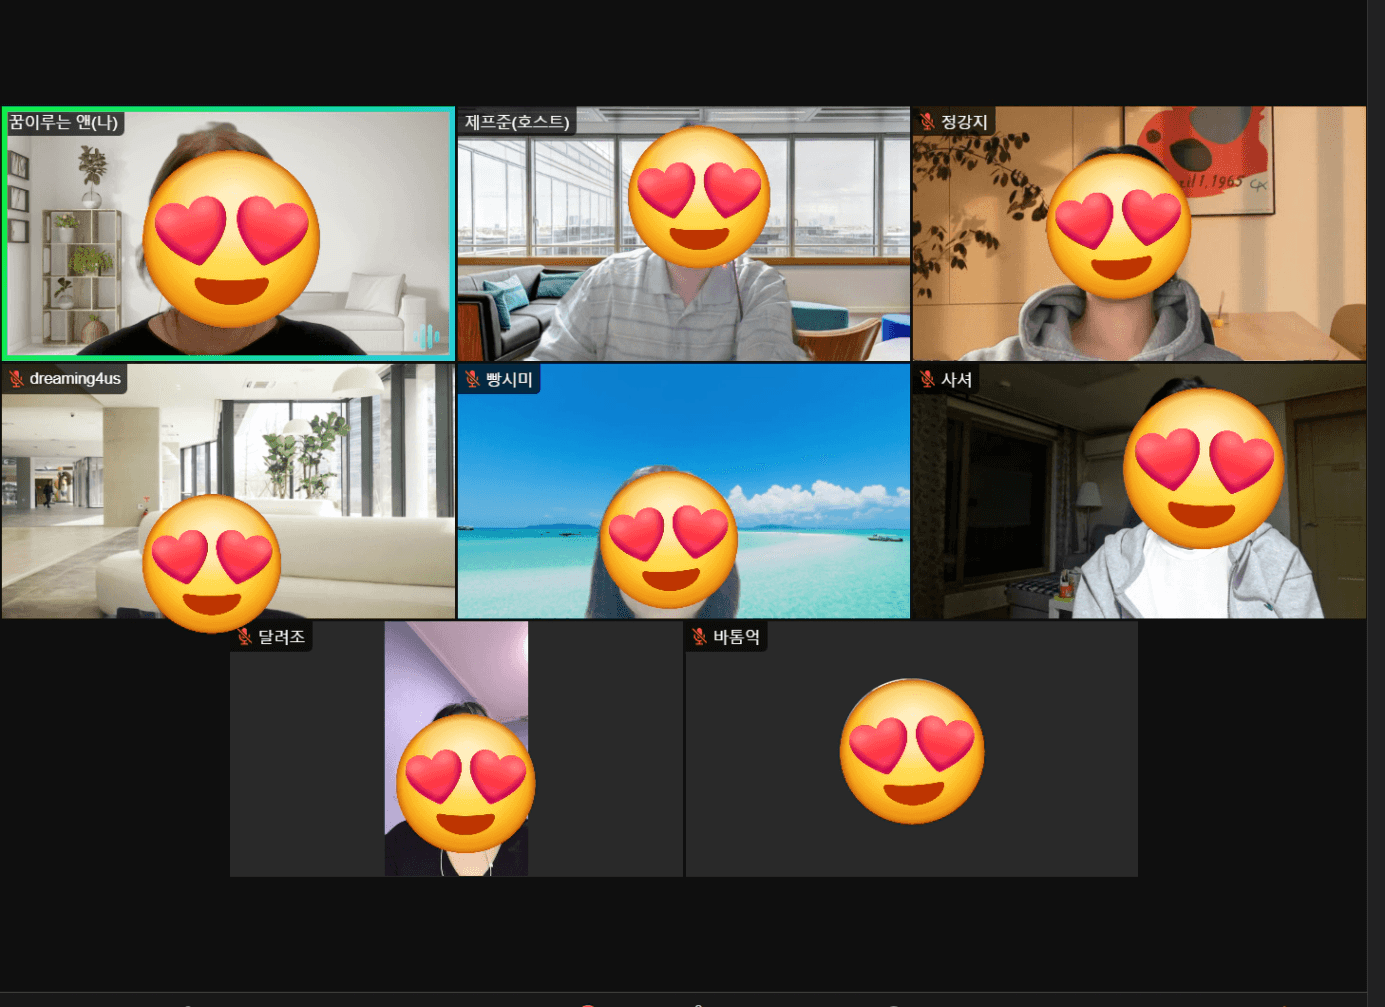Viewport: 1385px width, 1007px height.
Task: Click muted mic icon beside 빵시미
Action: [472, 379]
